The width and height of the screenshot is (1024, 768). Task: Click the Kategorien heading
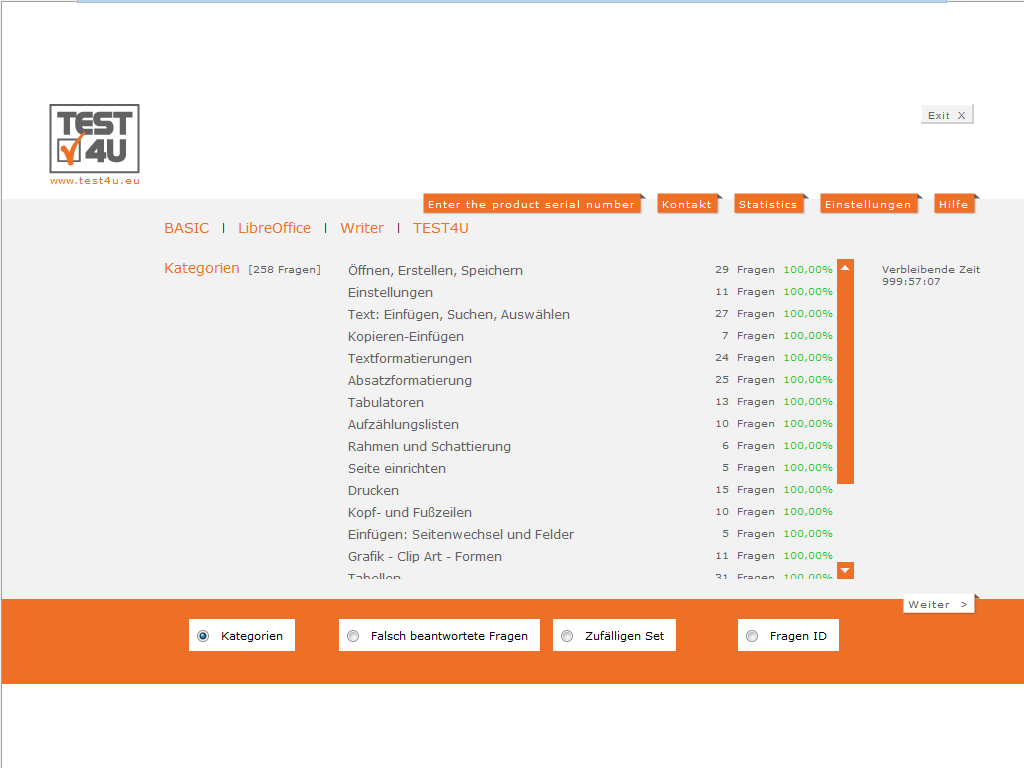(202, 268)
